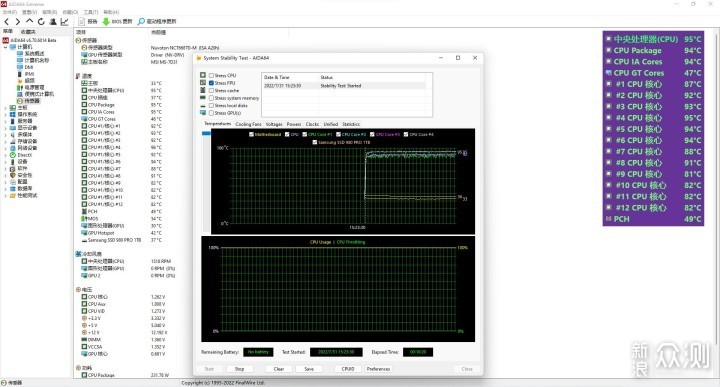Expand the 显示设备 tree node
Image resolution: width=720 pixels, height=387 pixels.
point(6,128)
